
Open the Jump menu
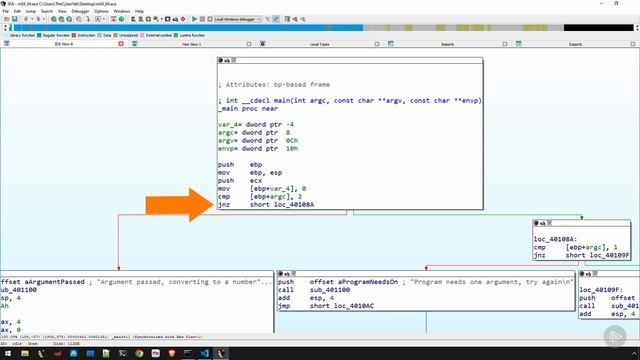coord(31,11)
